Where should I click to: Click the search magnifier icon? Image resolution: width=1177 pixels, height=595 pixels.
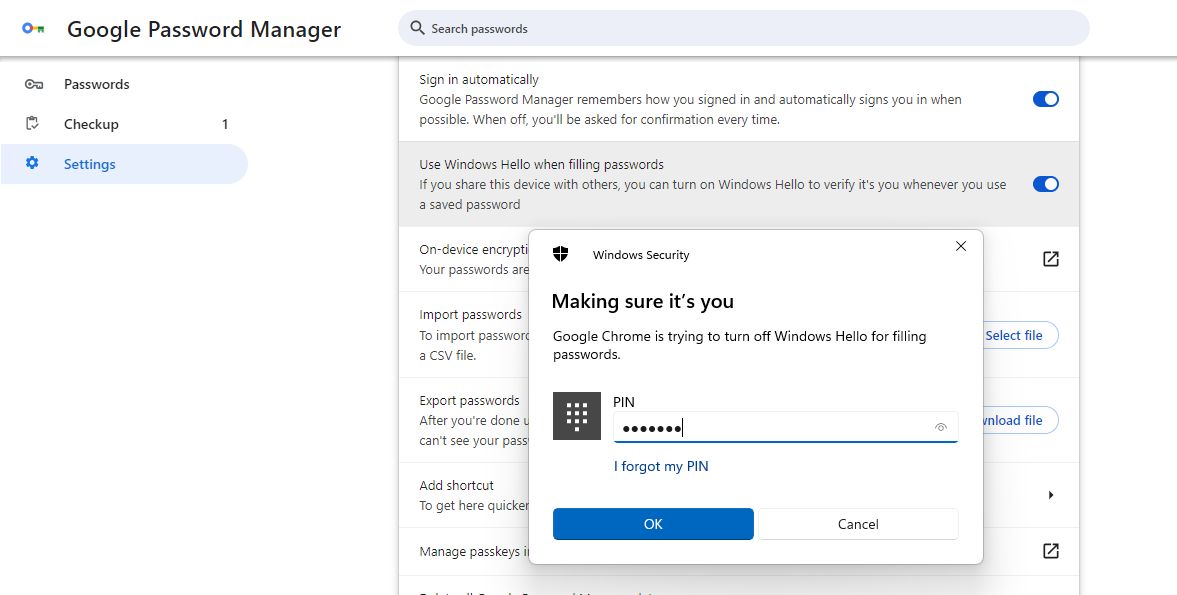[x=417, y=29]
